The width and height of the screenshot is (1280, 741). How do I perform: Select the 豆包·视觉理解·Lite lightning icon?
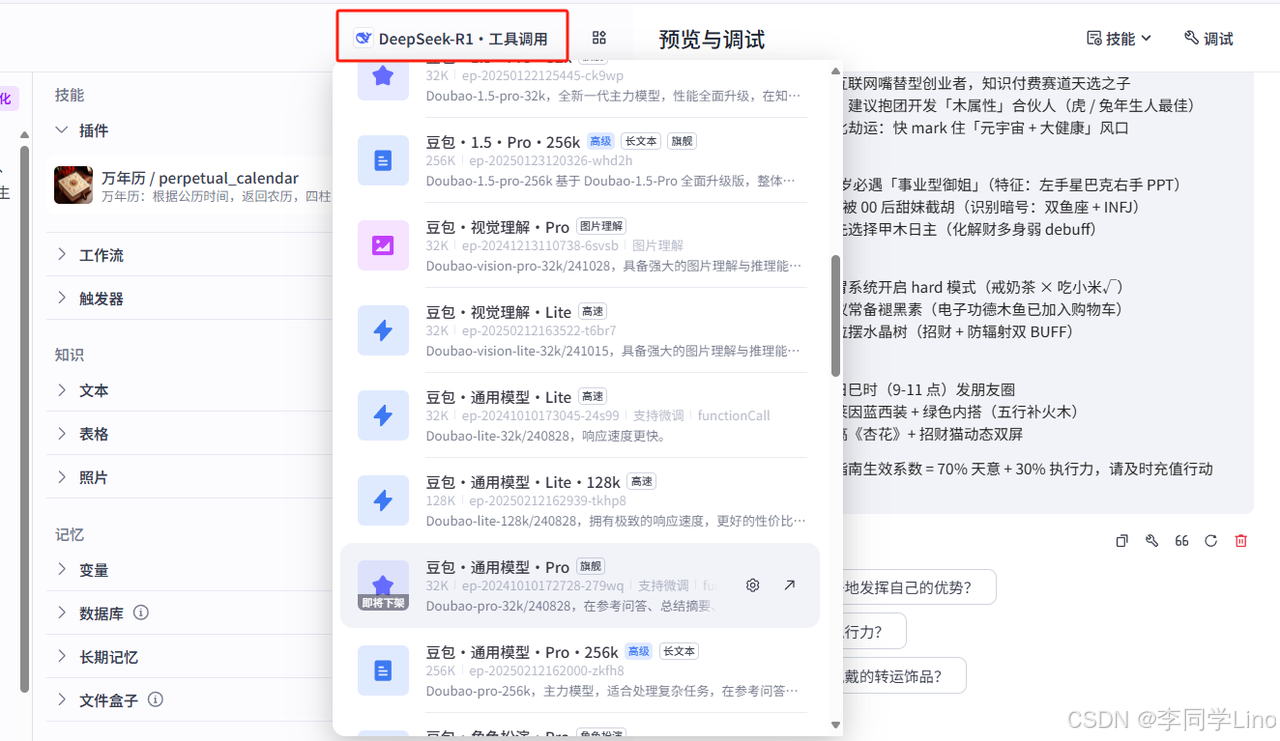383,330
